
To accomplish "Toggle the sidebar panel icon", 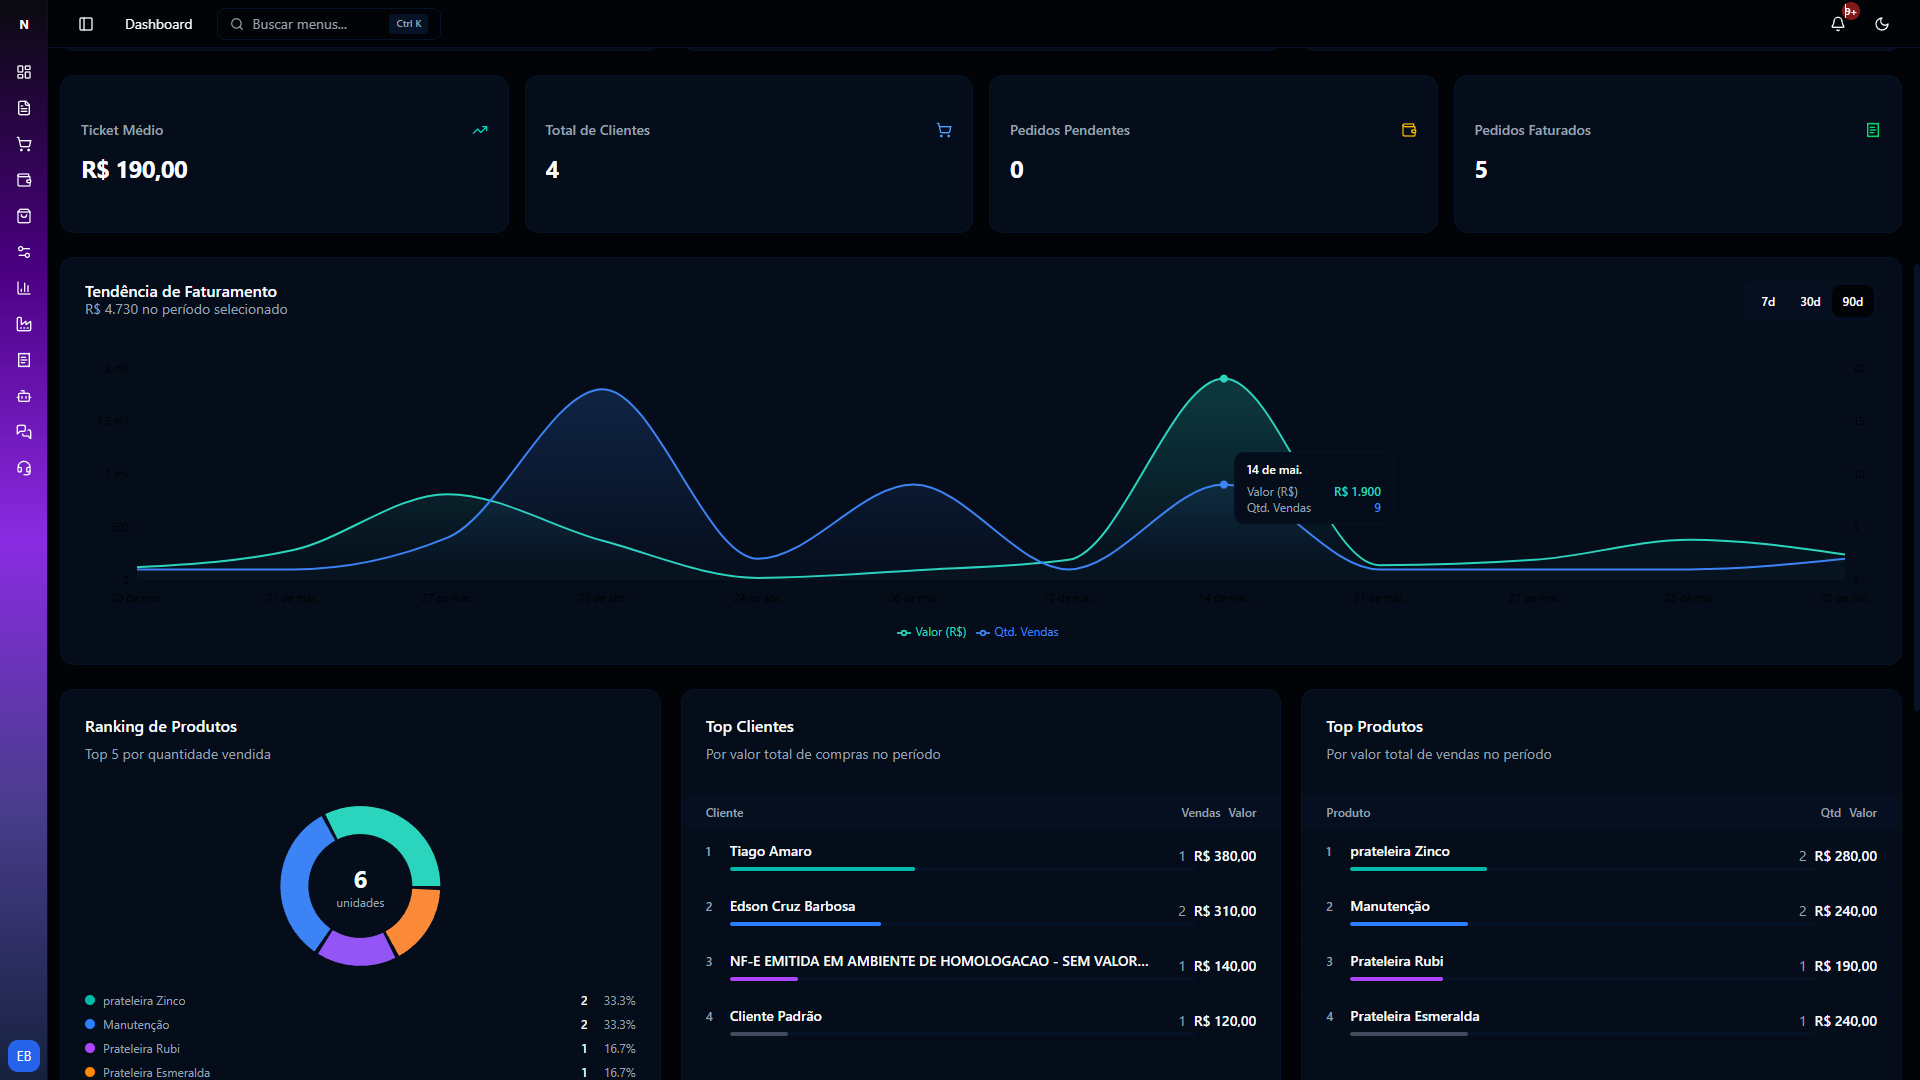I will tap(86, 24).
